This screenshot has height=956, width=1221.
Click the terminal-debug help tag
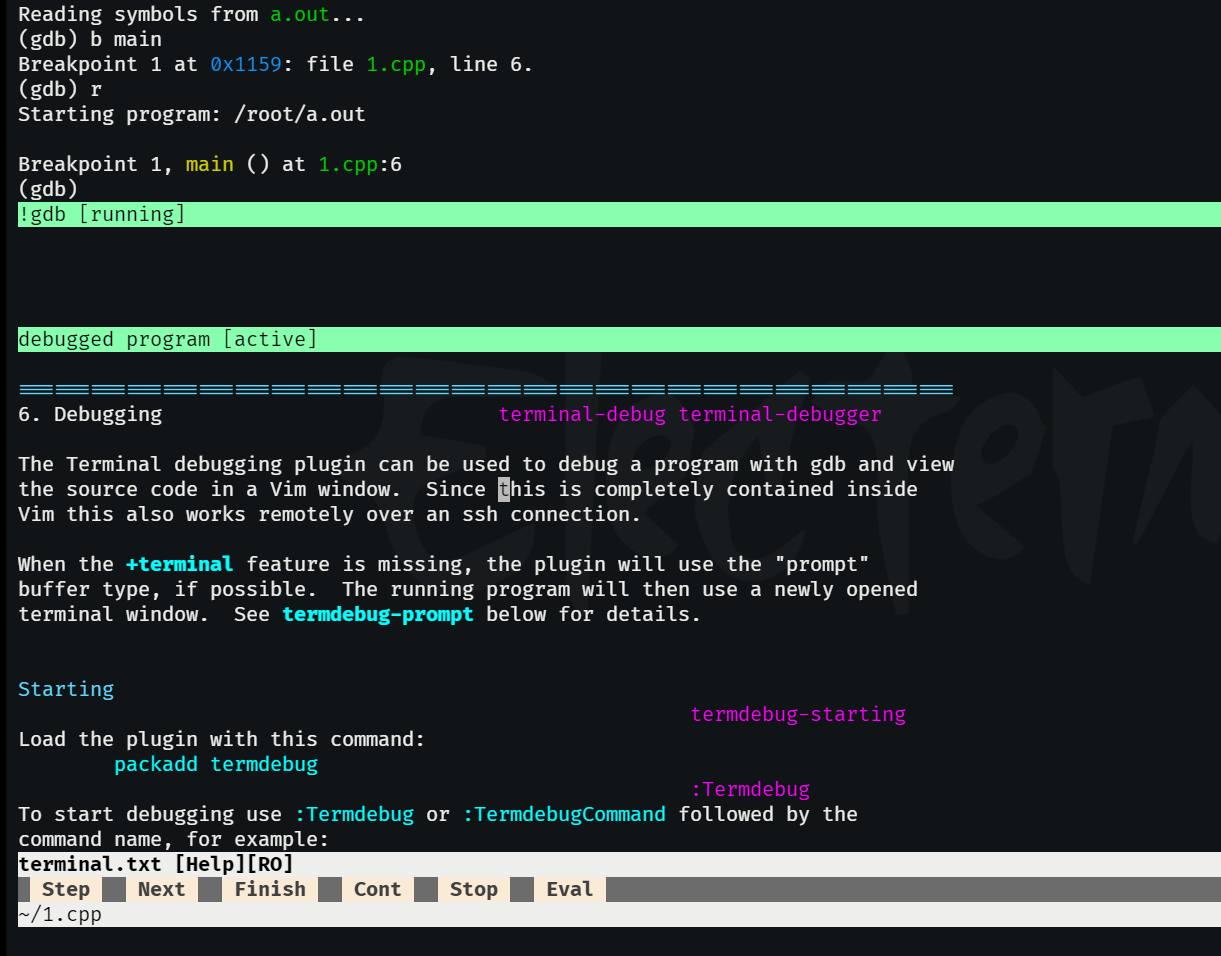(x=582, y=414)
